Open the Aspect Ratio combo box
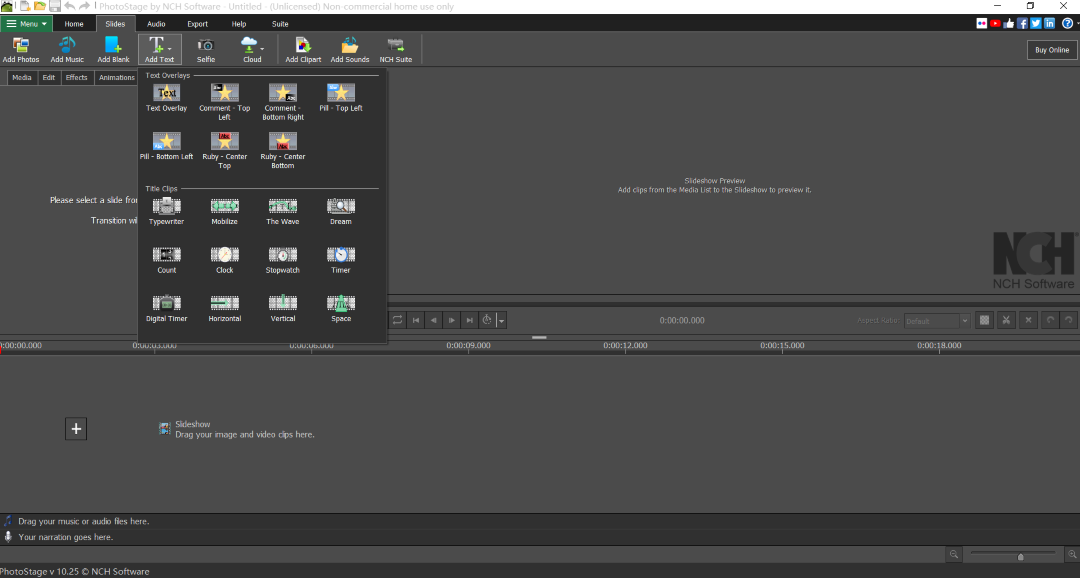This screenshot has width=1080, height=578. click(x=937, y=321)
